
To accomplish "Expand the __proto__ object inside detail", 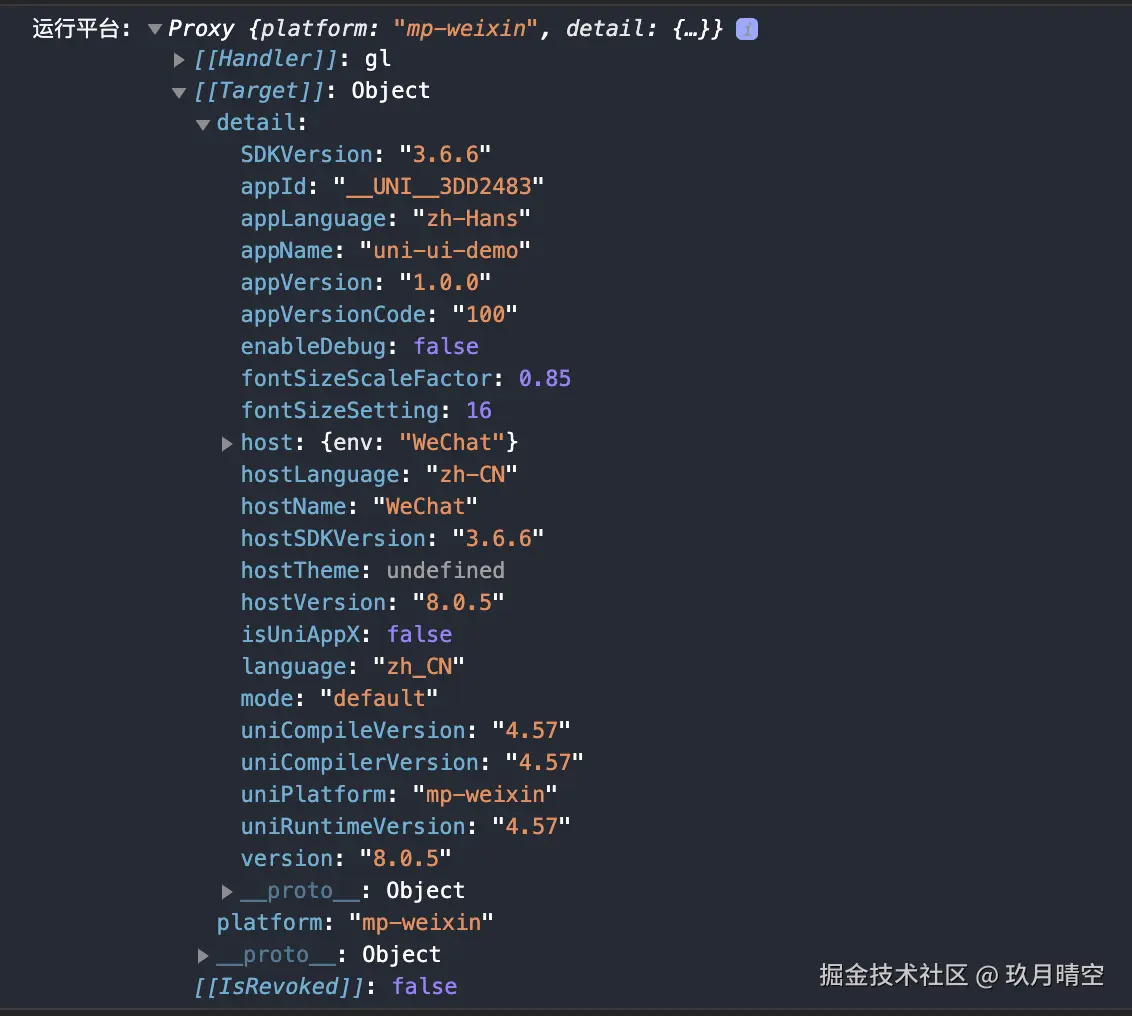I will tap(227, 891).
